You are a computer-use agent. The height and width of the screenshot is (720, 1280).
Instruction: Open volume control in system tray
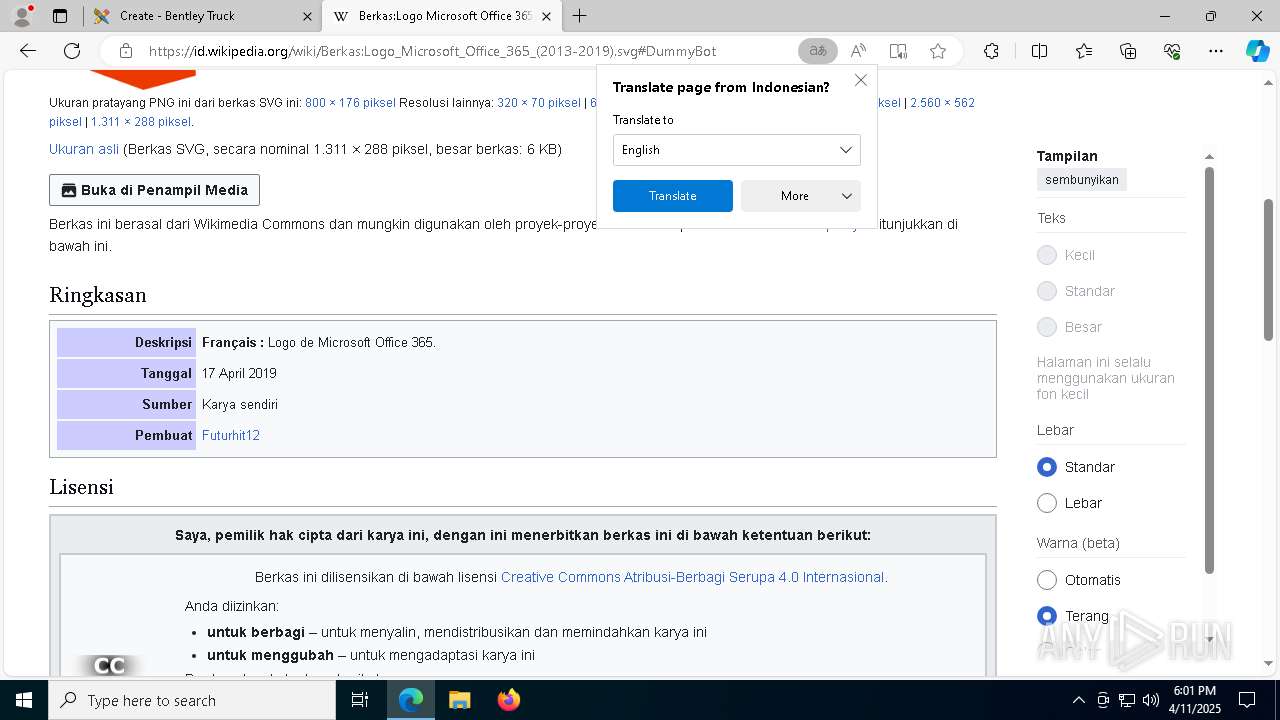pyautogui.click(x=1151, y=700)
